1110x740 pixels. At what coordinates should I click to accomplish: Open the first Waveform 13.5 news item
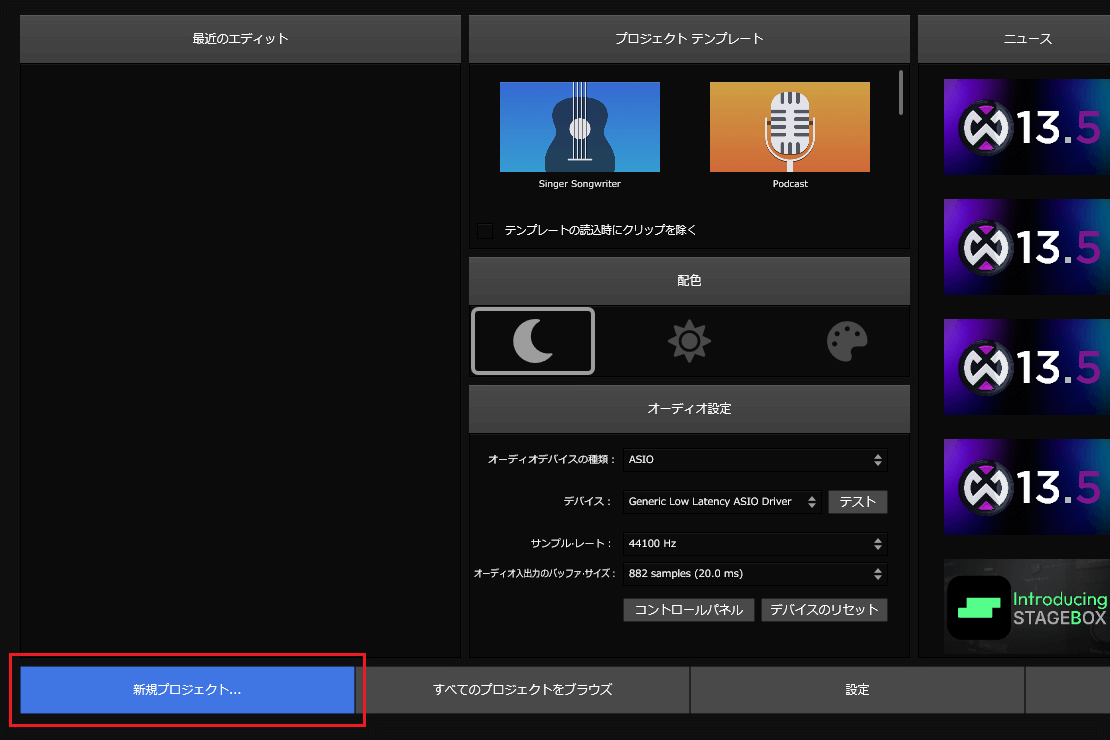tap(1027, 127)
